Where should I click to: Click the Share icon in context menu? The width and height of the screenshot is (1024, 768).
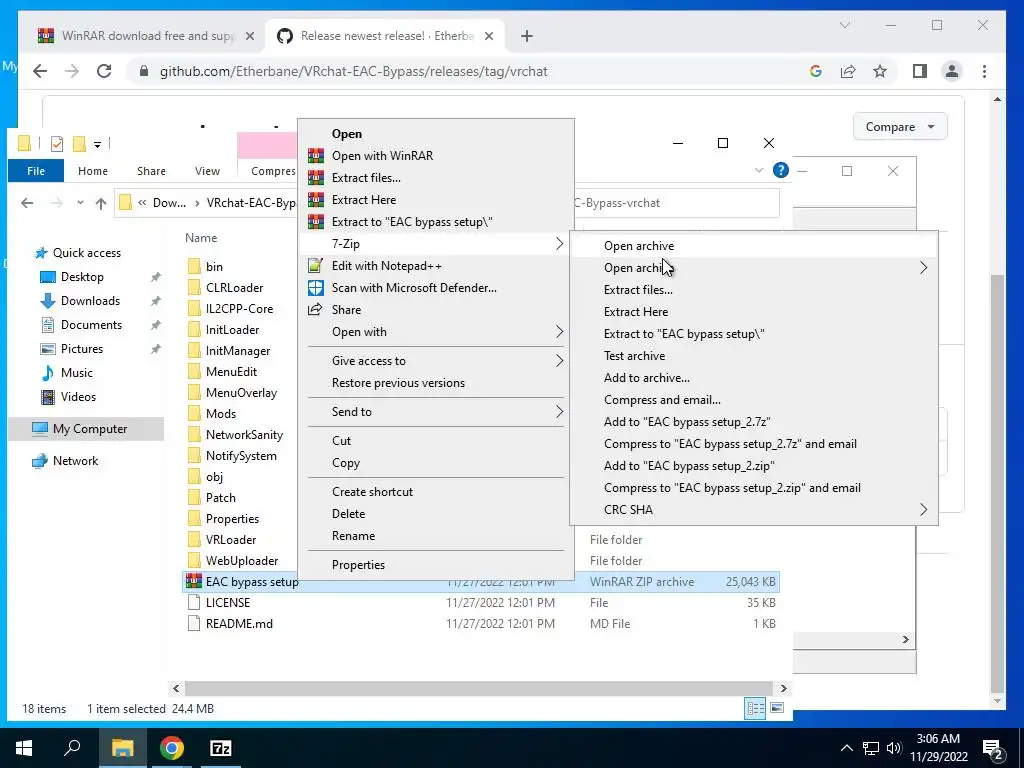[316, 310]
